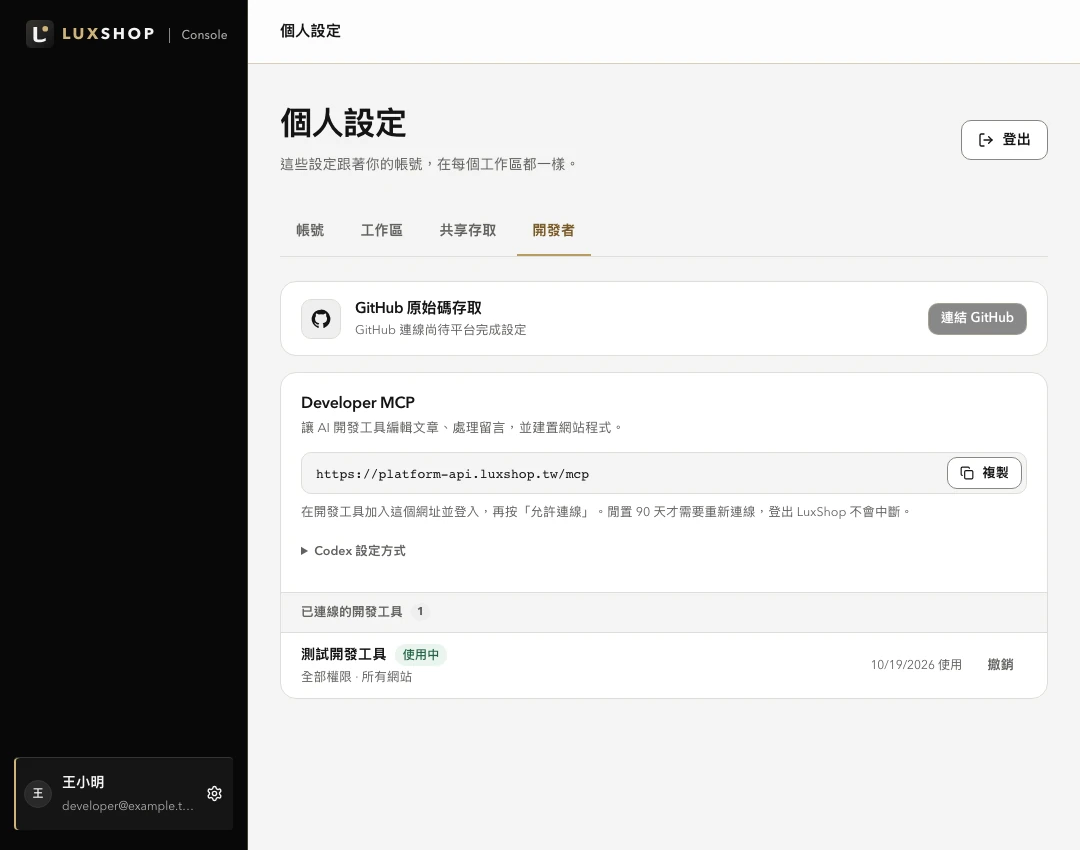Click the LuxShop logo icon
The height and width of the screenshot is (850, 1080).
(x=39, y=34)
